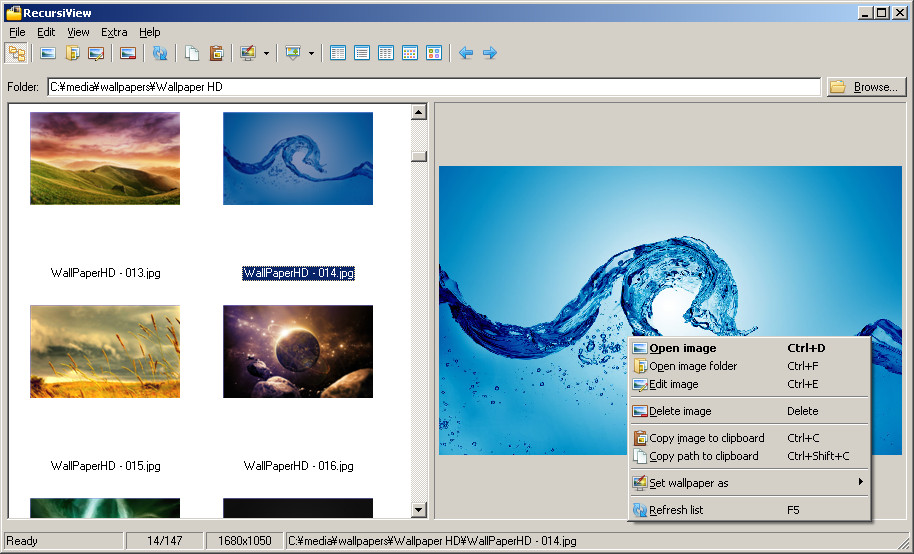Go back with the left arrow icon

[x=465, y=53]
